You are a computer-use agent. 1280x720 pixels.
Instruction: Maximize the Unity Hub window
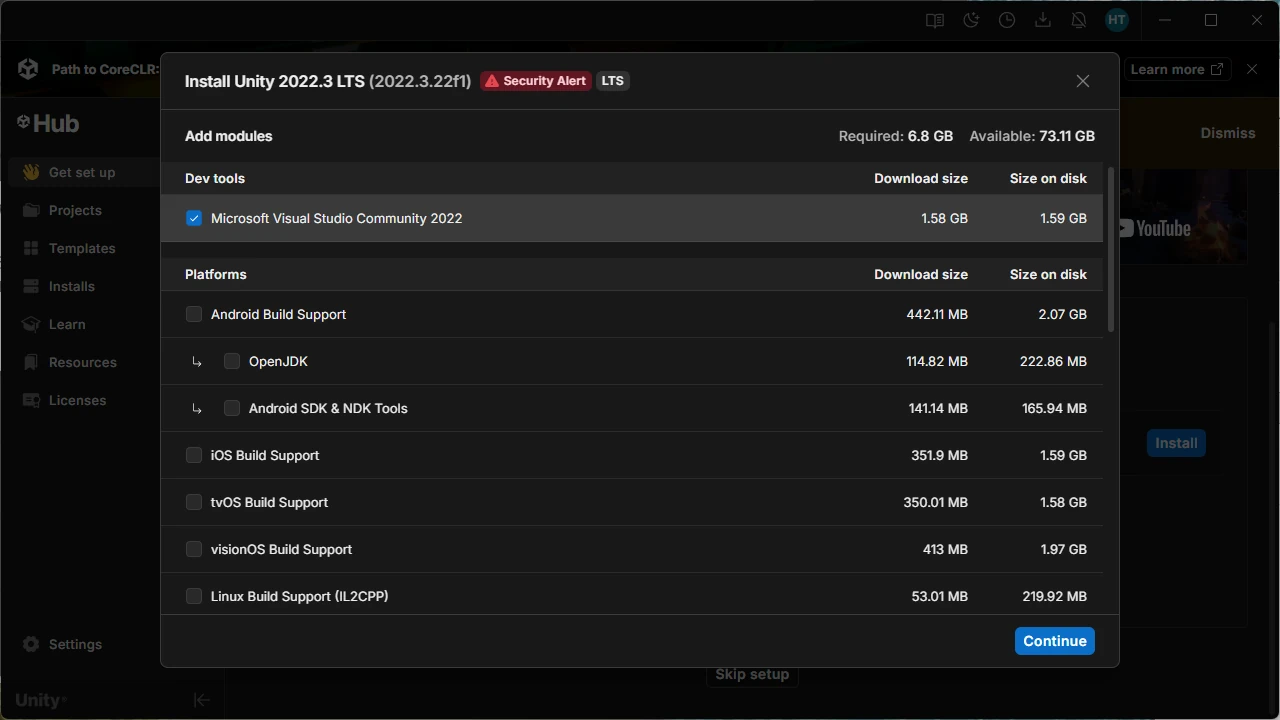pyautogui.click(x=1211, y=20)
